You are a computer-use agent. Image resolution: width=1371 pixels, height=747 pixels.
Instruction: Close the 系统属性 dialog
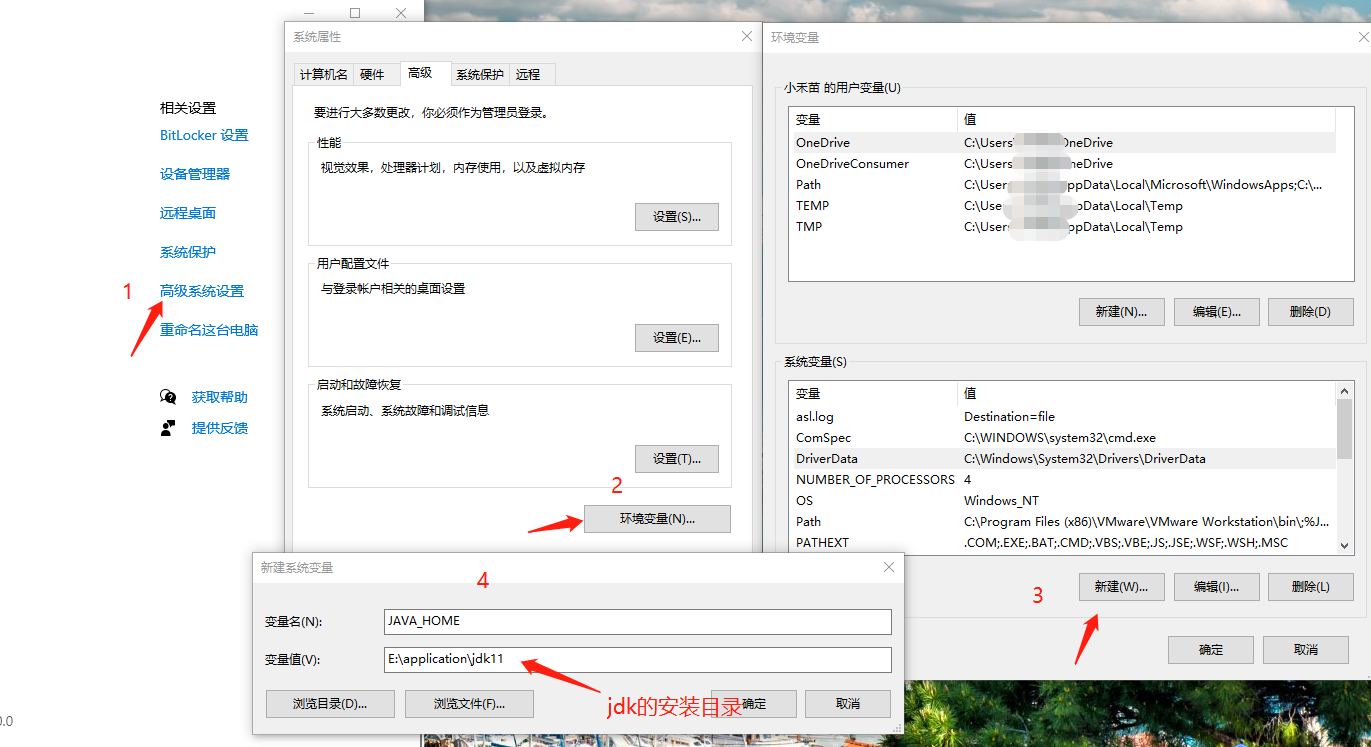746,36
